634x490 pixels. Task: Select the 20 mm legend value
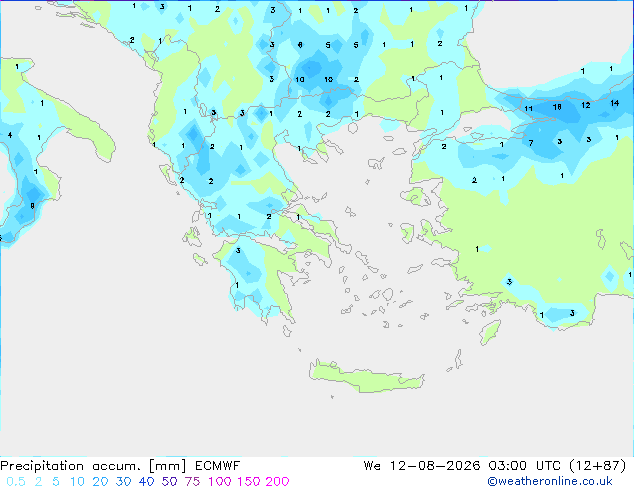click(100, 482)
